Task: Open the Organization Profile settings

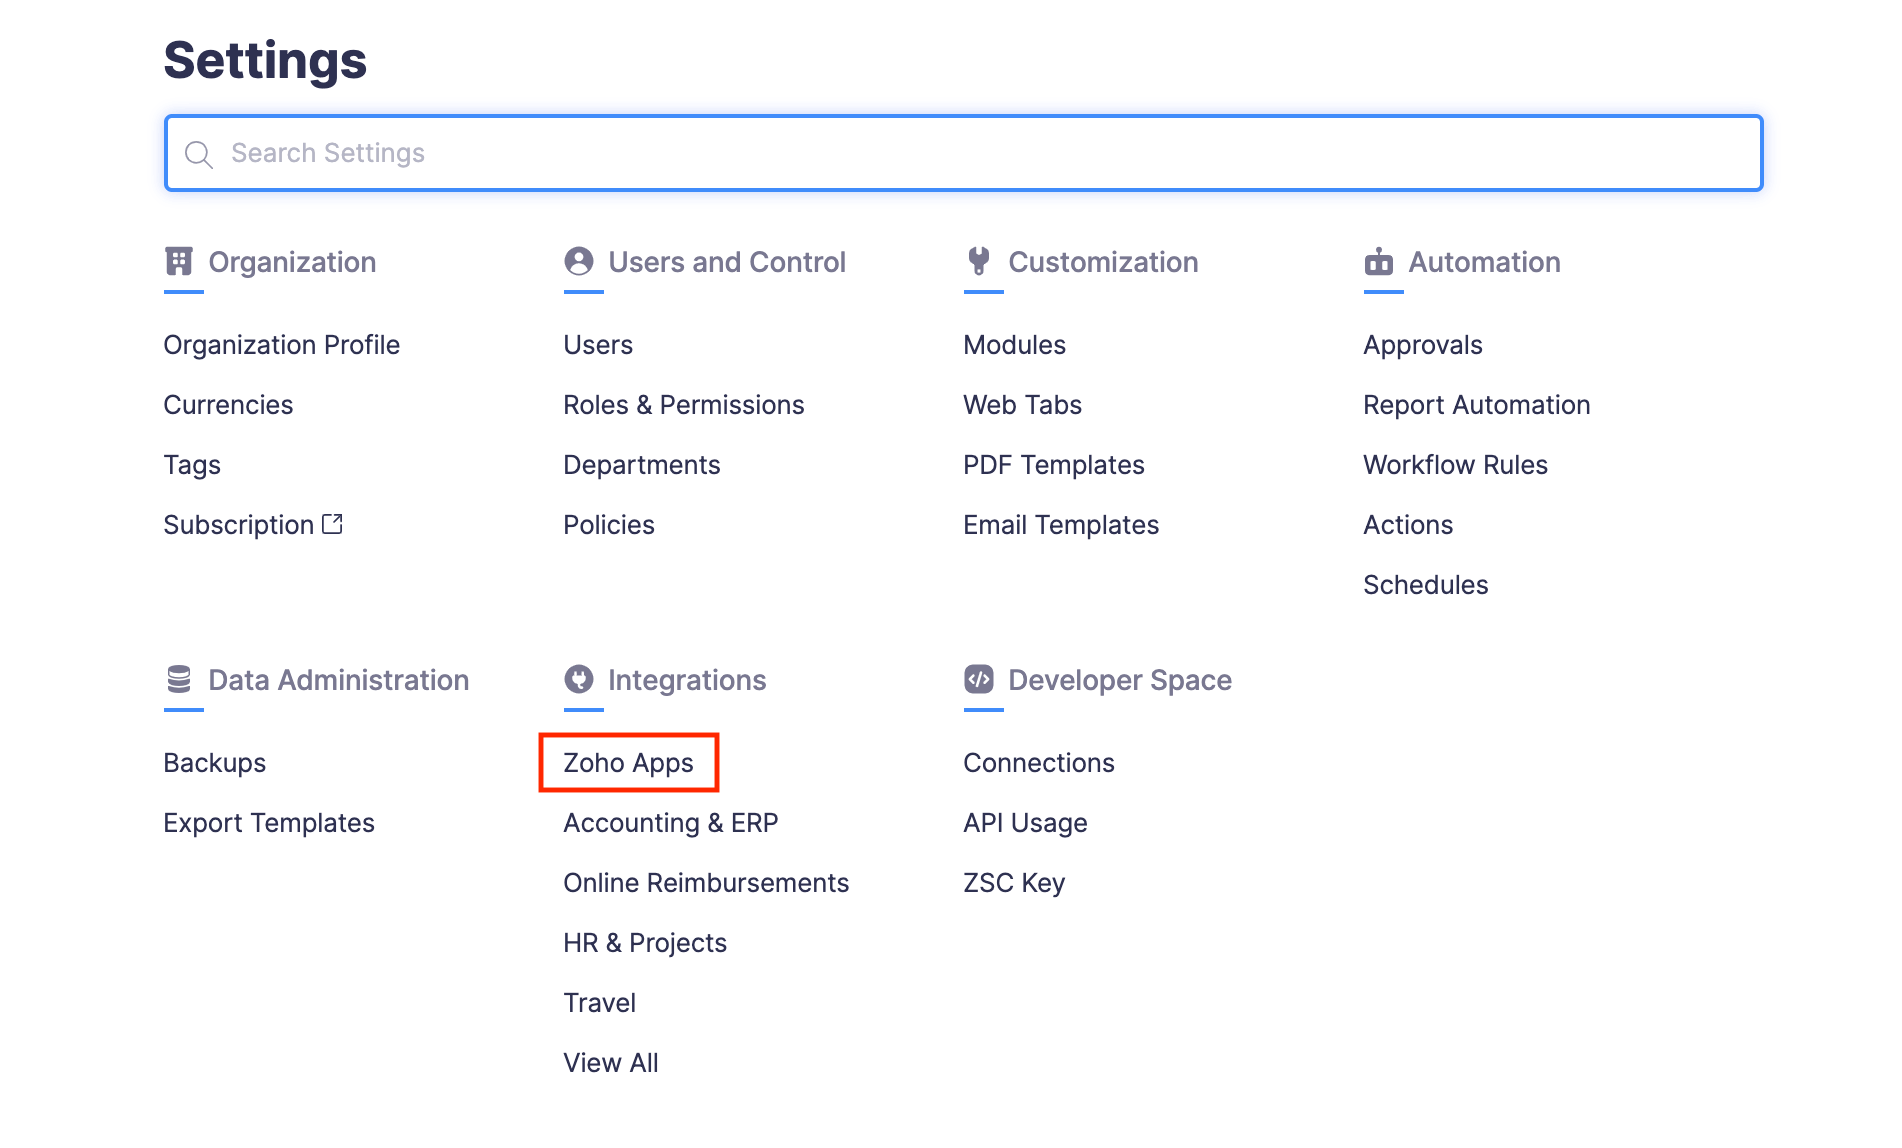Action: [282, 344]
